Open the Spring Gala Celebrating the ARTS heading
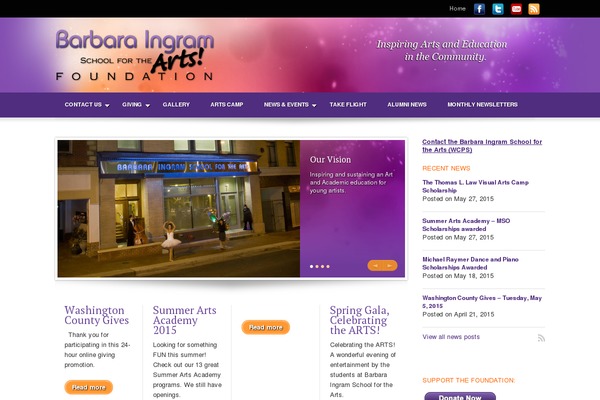 [x=359, y=320]
